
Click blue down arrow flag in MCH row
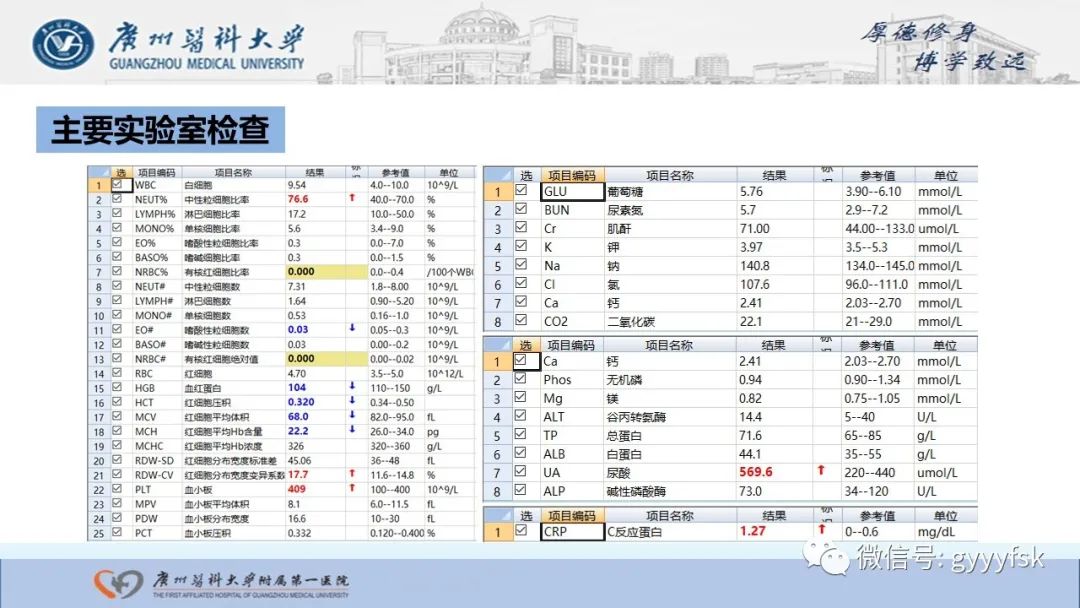352,430
